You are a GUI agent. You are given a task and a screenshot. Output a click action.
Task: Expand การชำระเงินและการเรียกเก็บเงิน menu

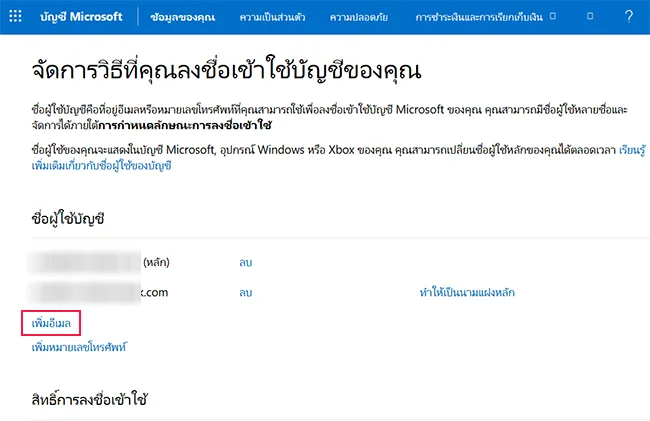pyautogui.click(x=485, y=17)
